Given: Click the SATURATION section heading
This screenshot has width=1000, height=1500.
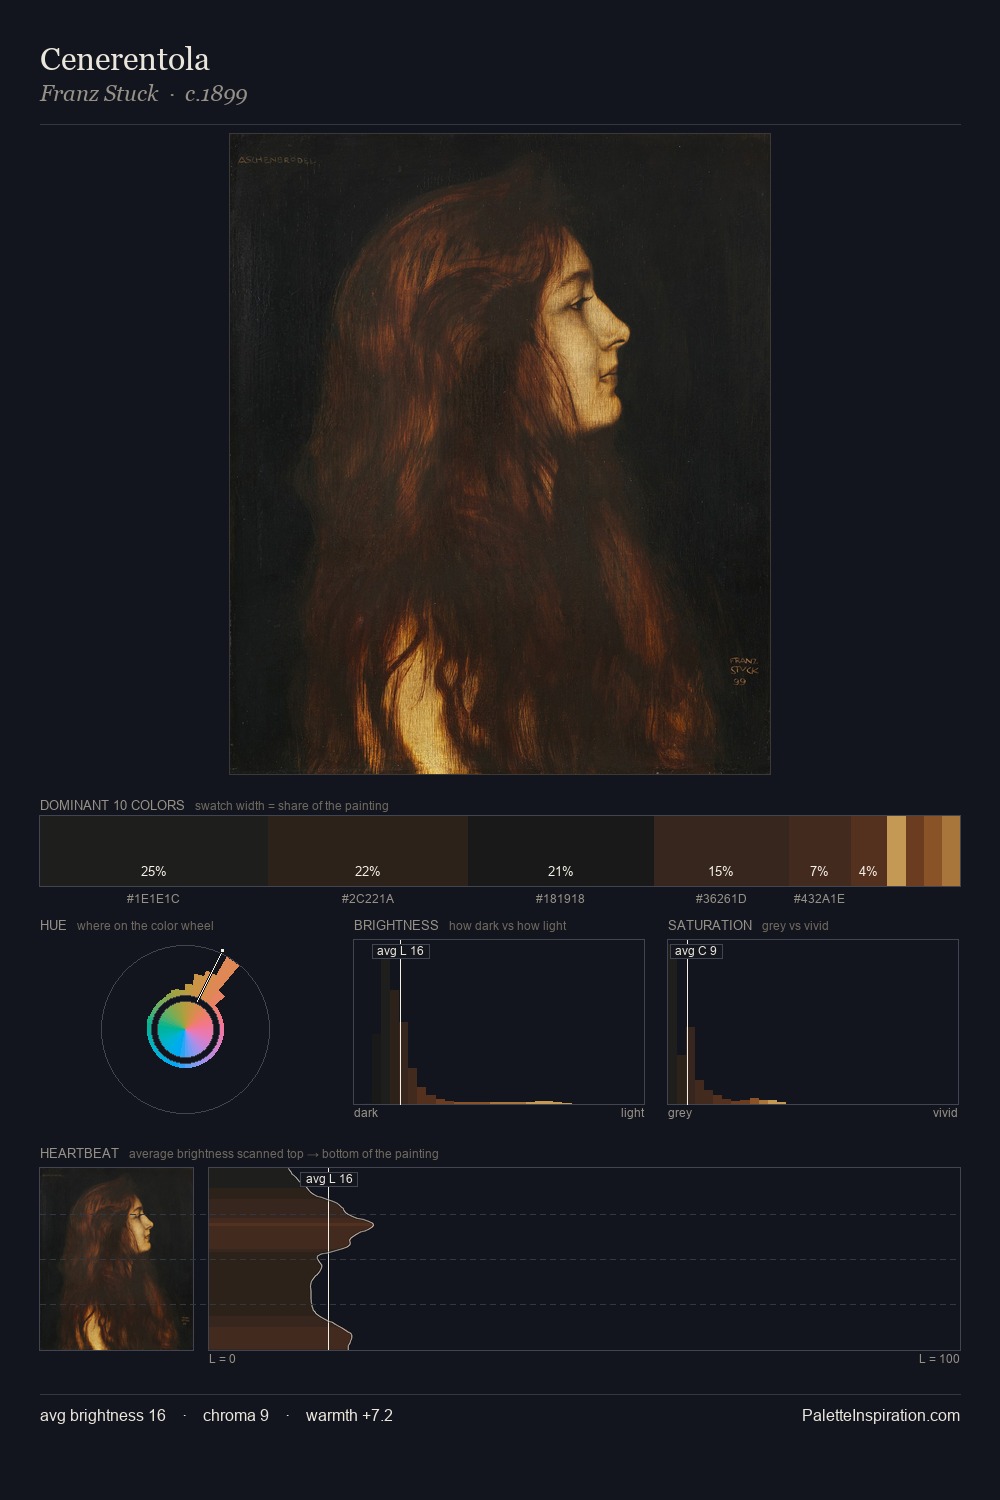Looking at the screenshot, I should 710,926.
